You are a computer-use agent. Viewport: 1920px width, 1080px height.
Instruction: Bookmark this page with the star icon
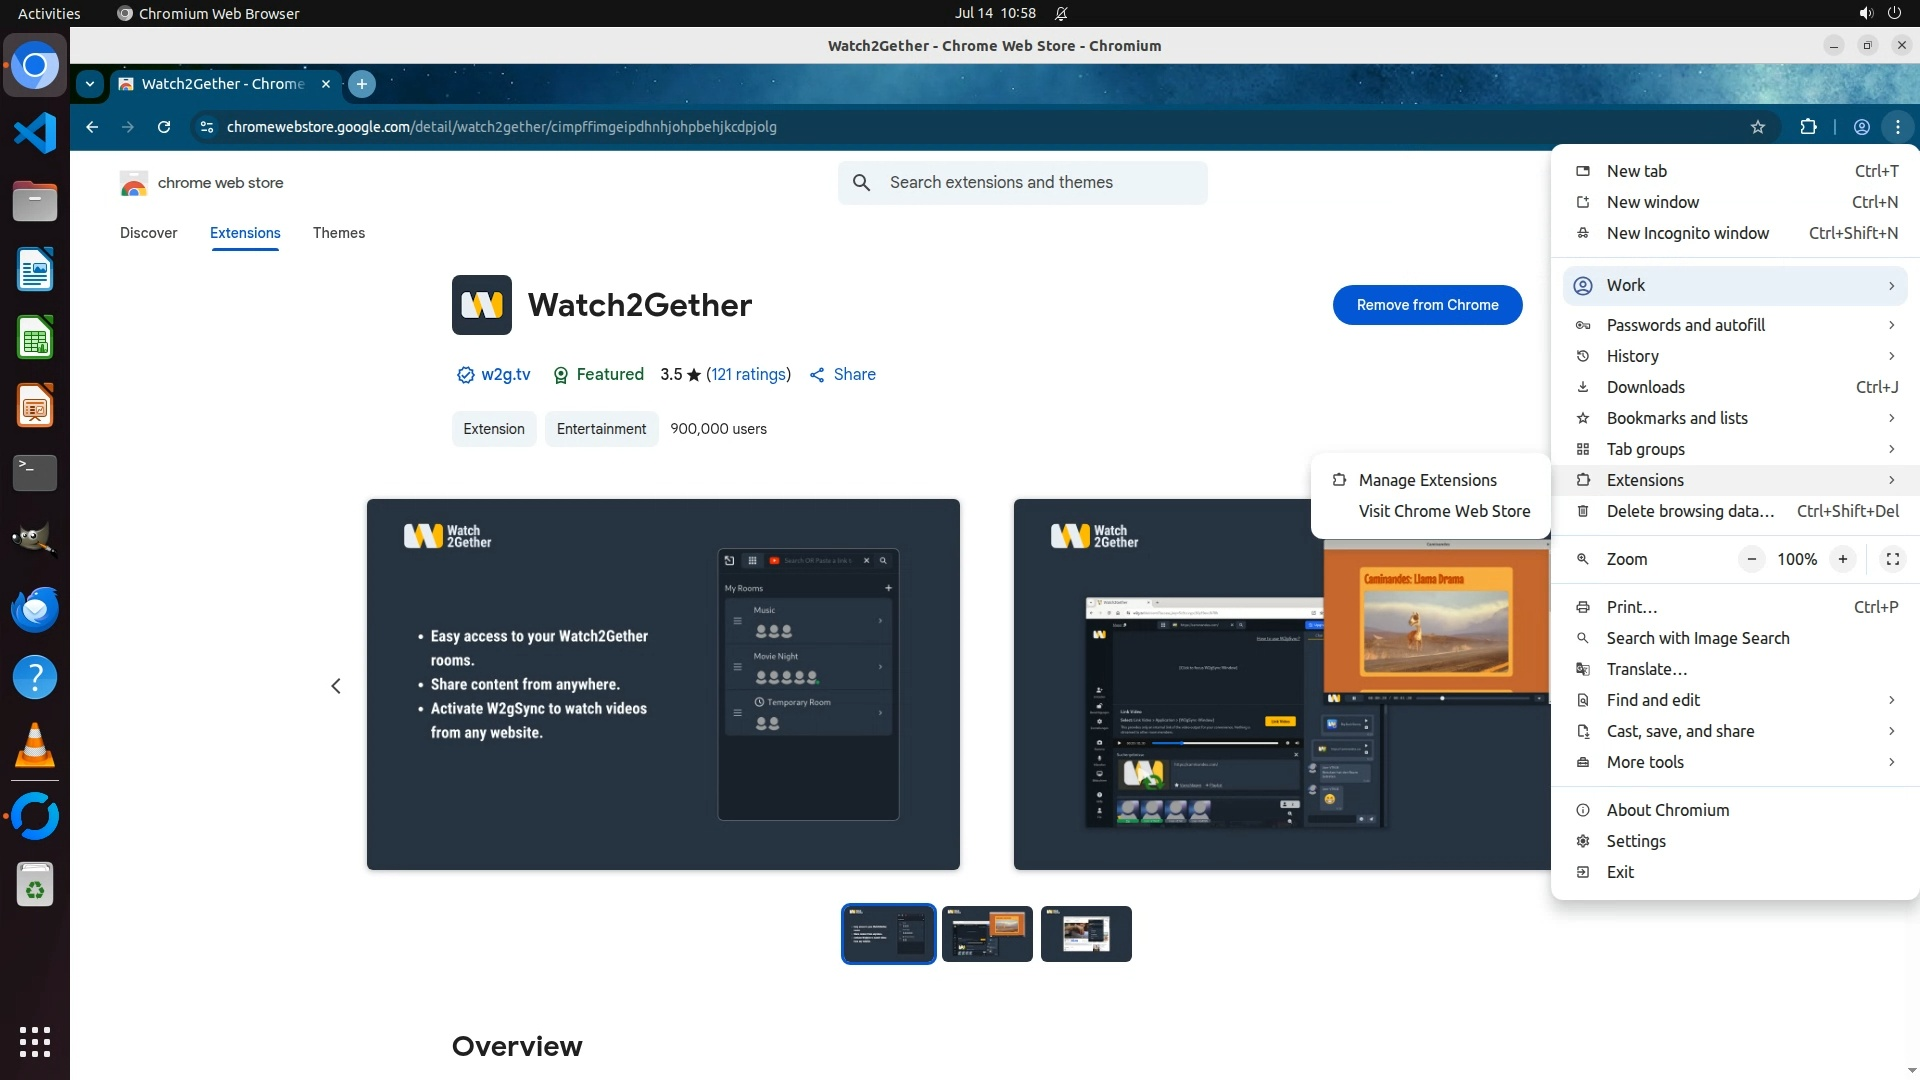1758,127
